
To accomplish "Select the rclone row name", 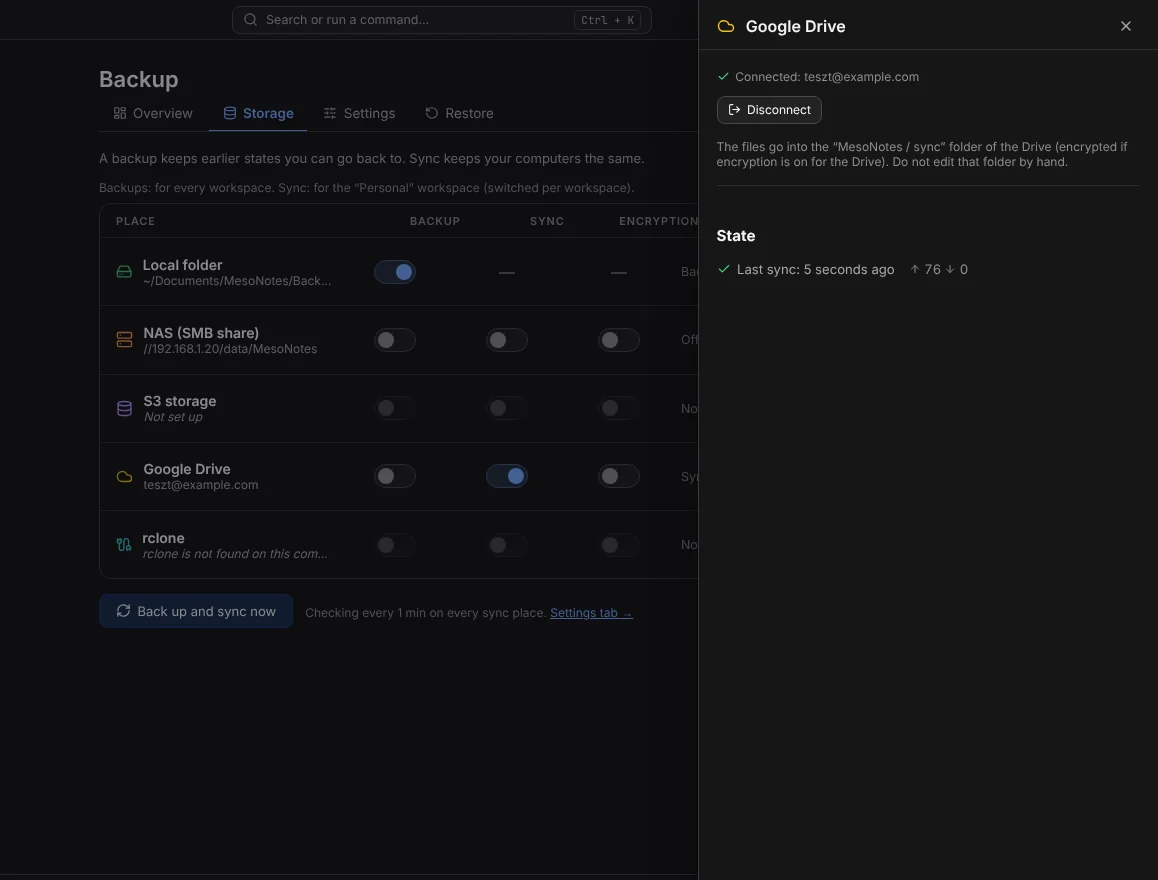I will (x=163, y=538).
